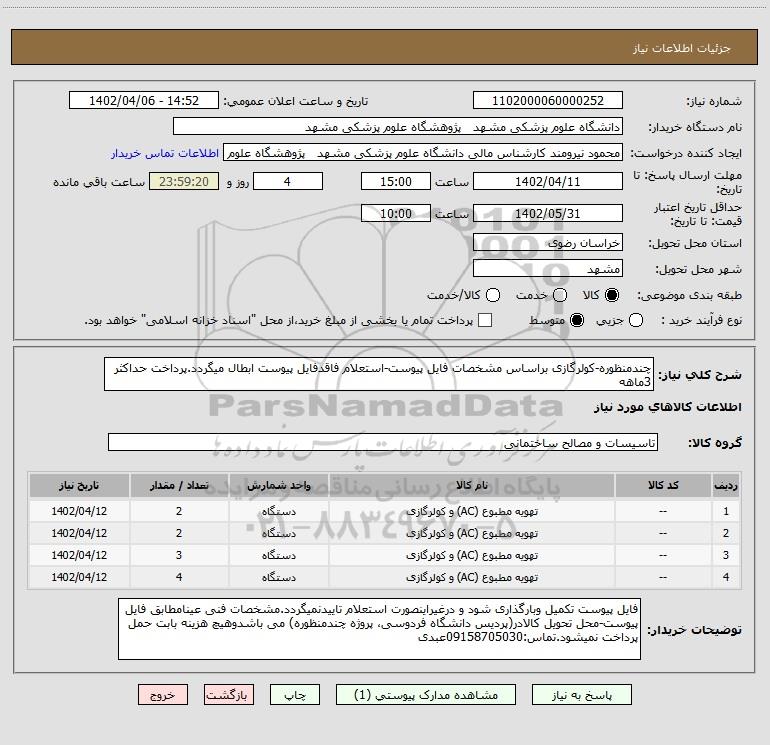Select the کالا radio button

pyautogui.click(x=612, y=295)
